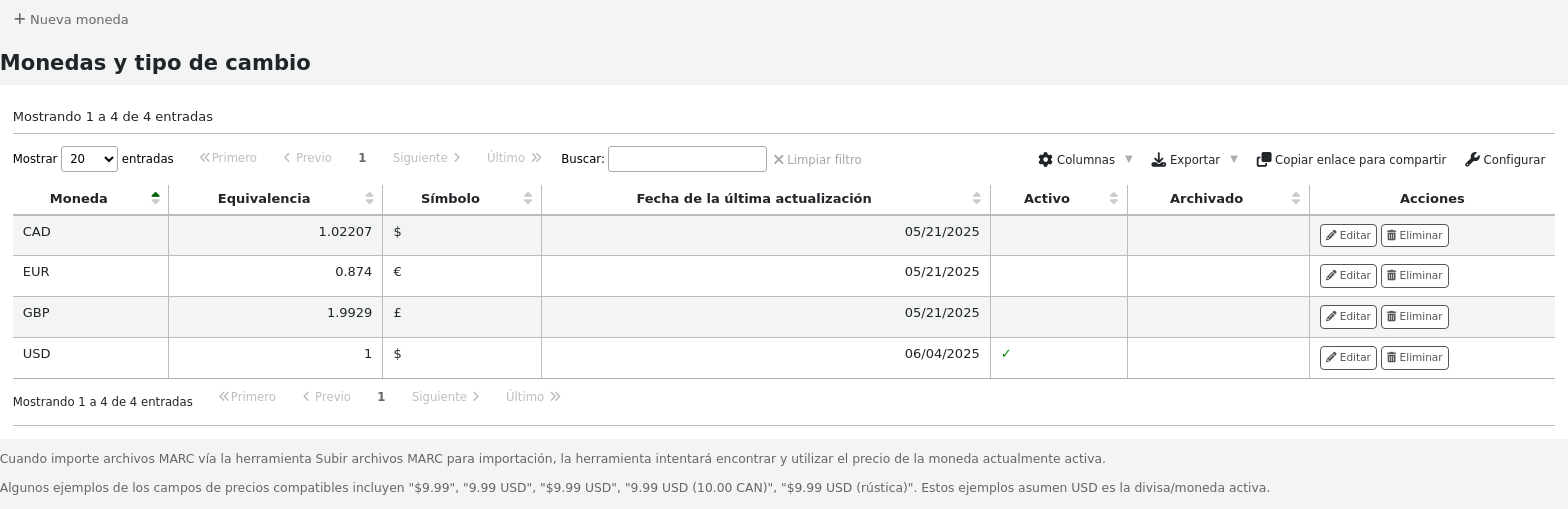Click the plus icon for Nueva moneda

pos(19,19)
